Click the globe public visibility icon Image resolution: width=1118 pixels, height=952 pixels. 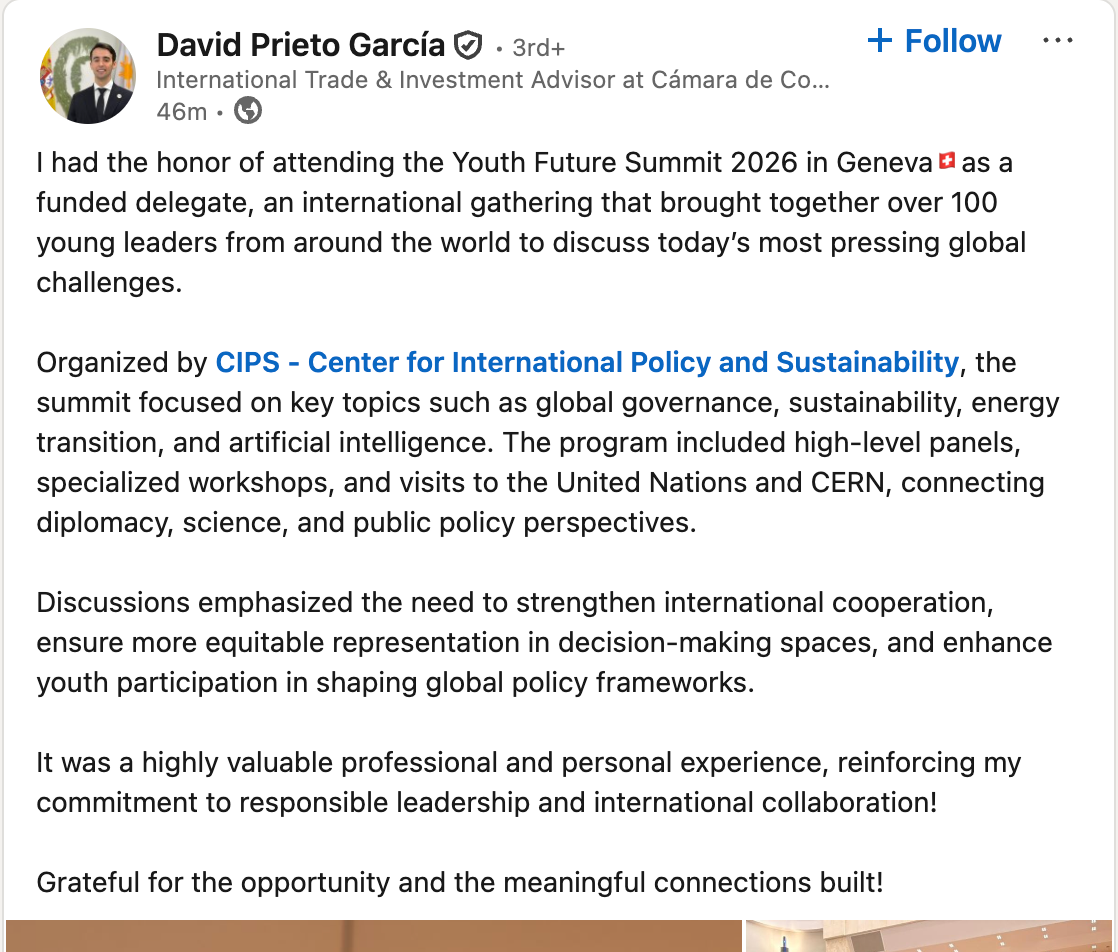[248, 111]
